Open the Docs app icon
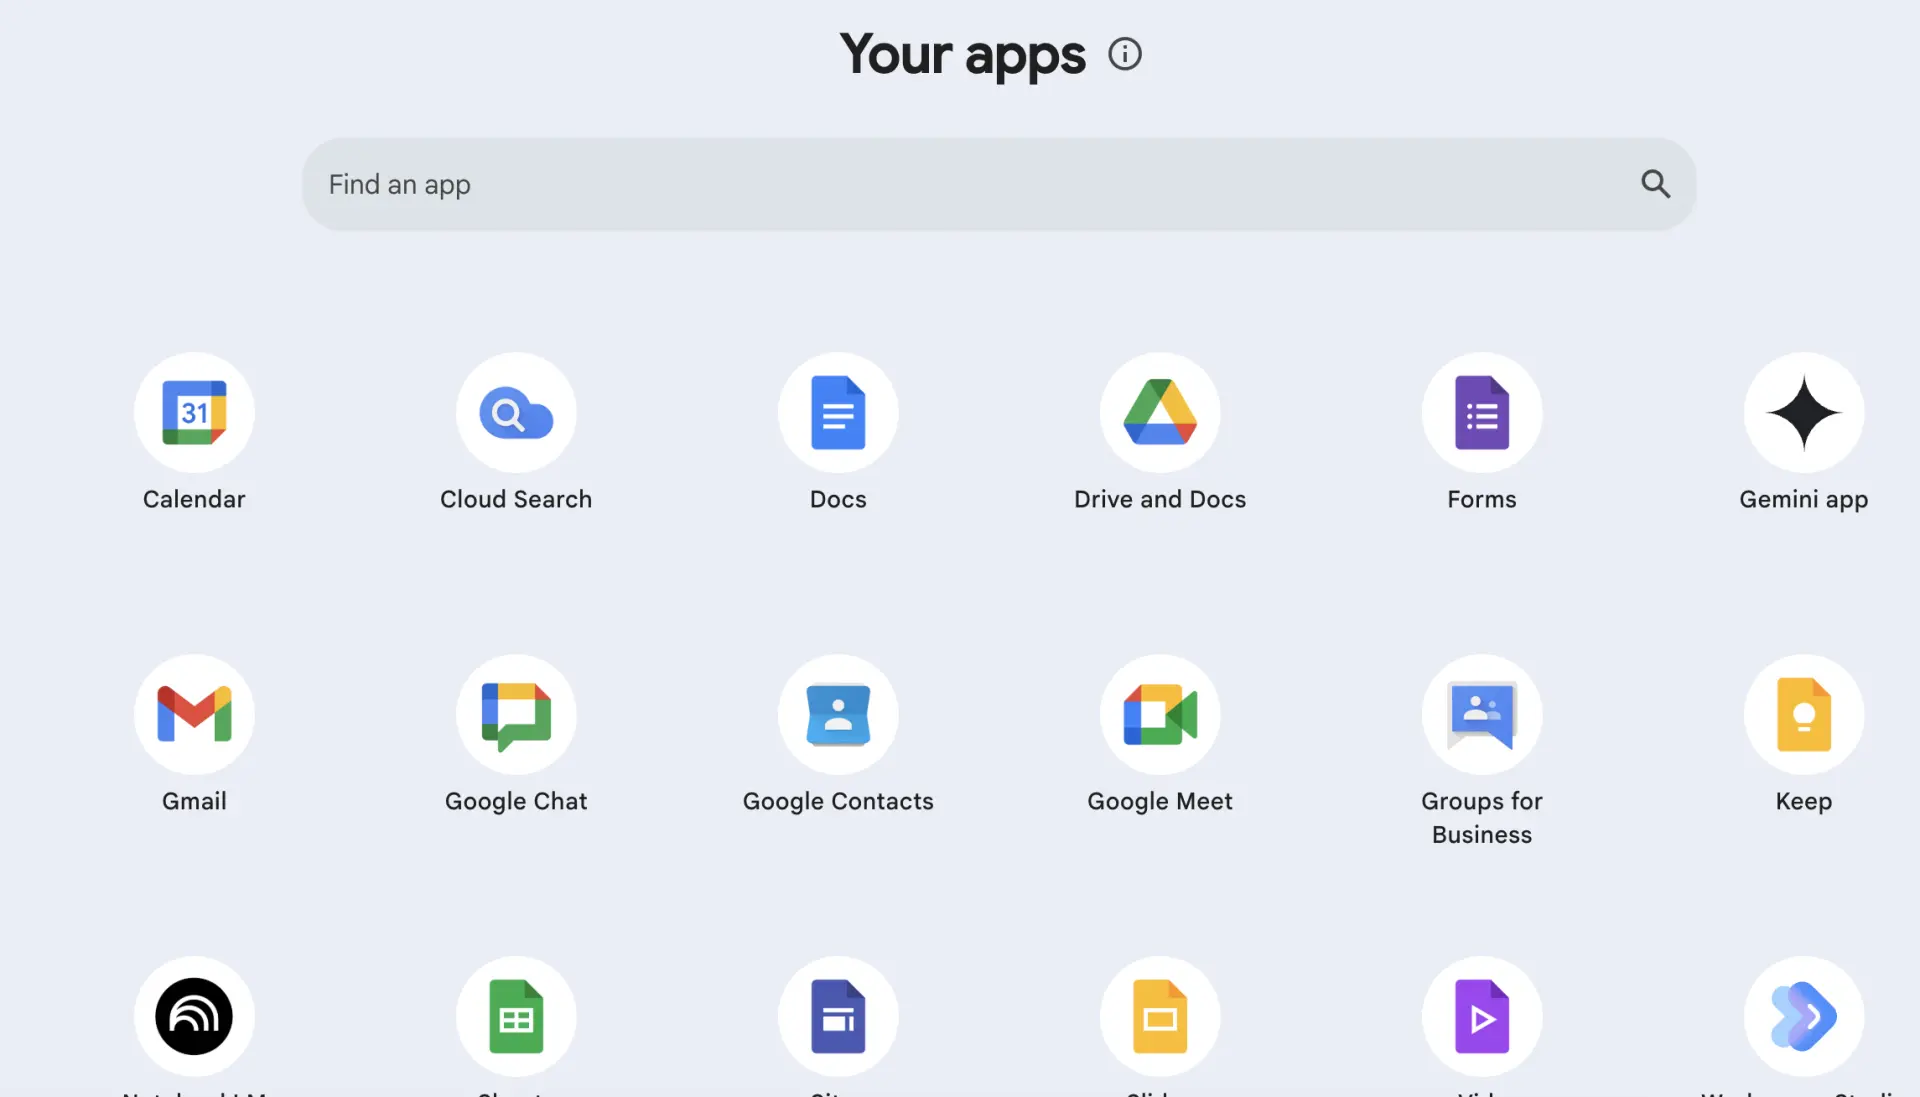This screenshot has height=1097, width=1920. pyautogui.click(x=838, y=412)
